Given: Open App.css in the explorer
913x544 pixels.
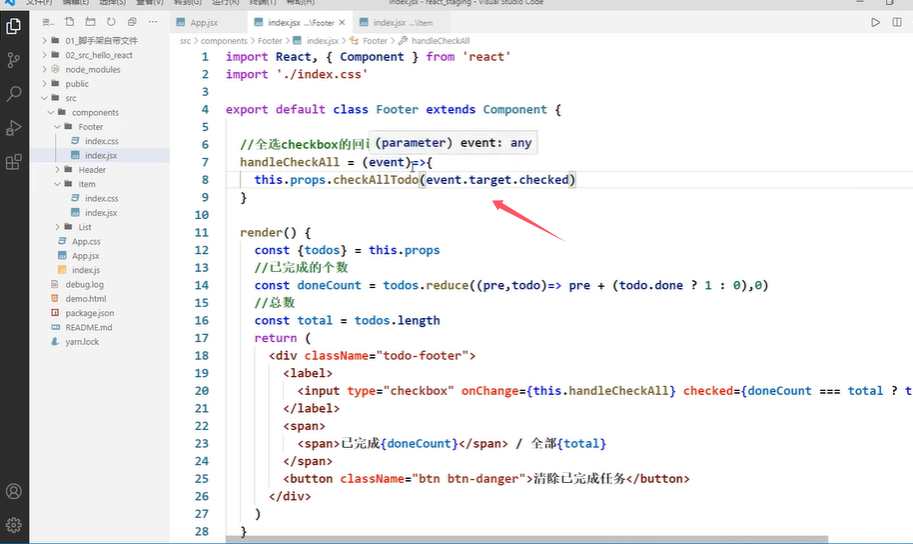Looking at the screenshot, I should [86, 241].
